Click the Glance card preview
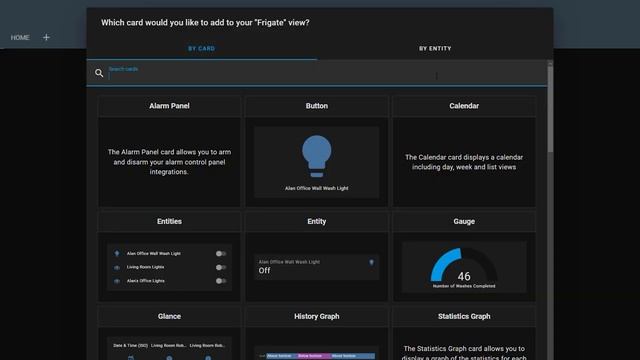640x360 pixels. [x=169, y=348]
